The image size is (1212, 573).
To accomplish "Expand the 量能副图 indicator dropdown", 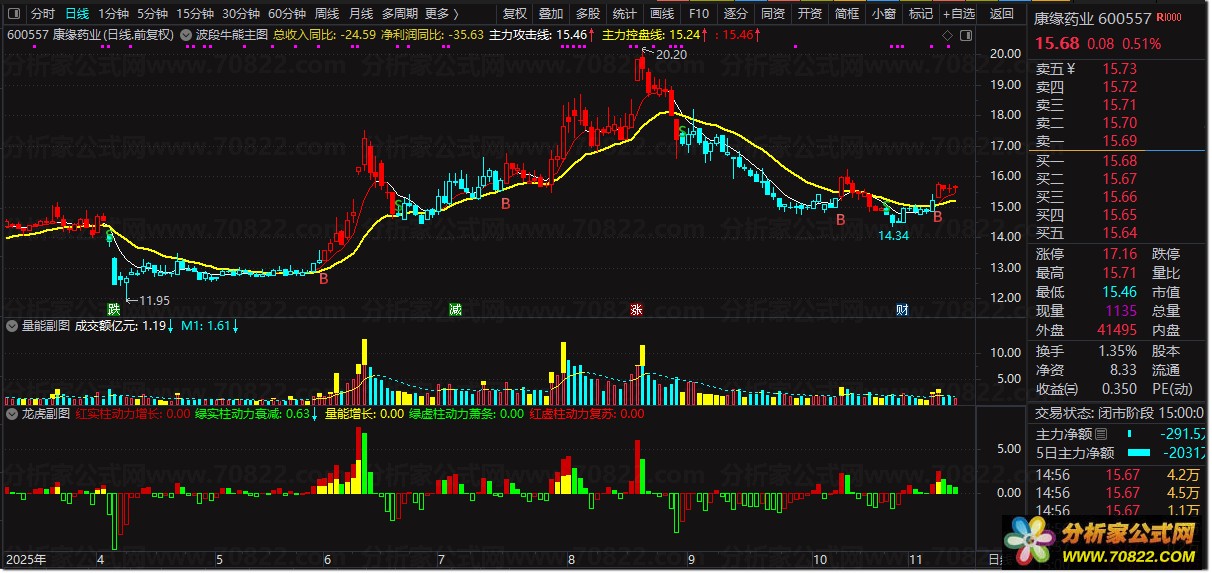I will pos(12,326).
